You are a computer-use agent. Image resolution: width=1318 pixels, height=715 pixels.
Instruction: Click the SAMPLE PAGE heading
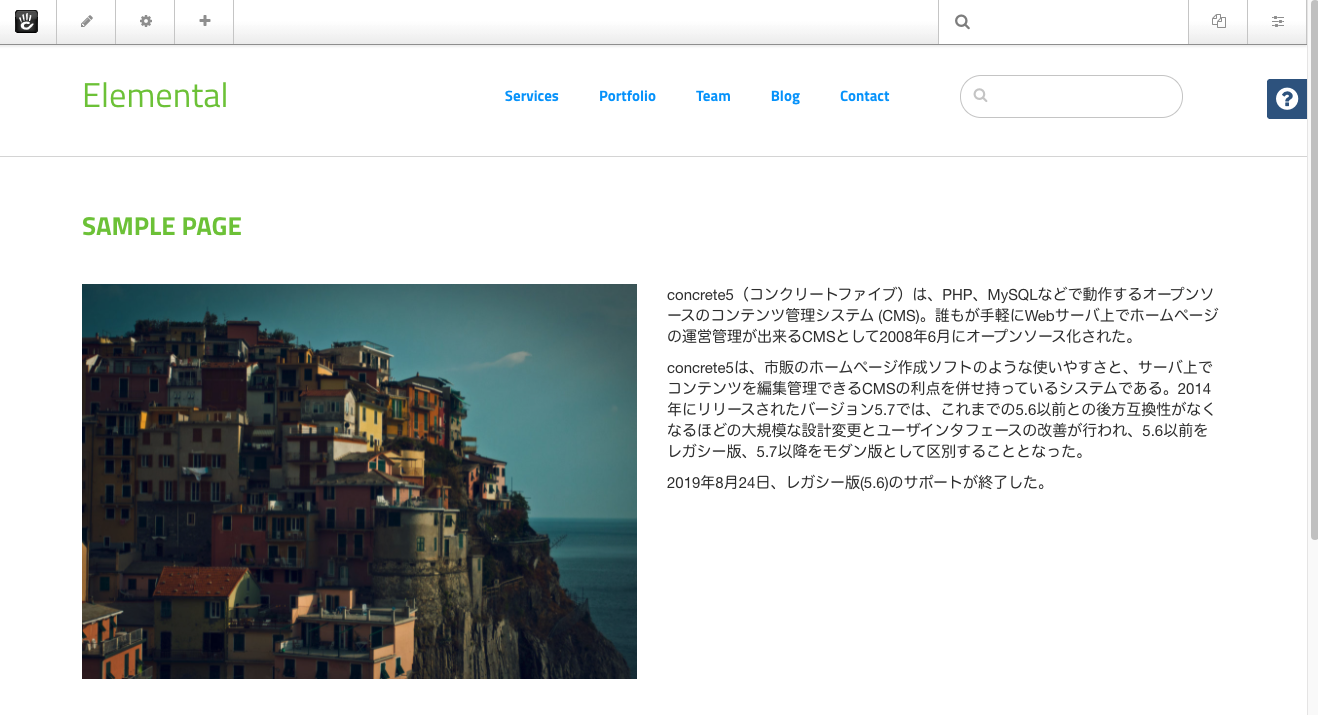[161, 226]
